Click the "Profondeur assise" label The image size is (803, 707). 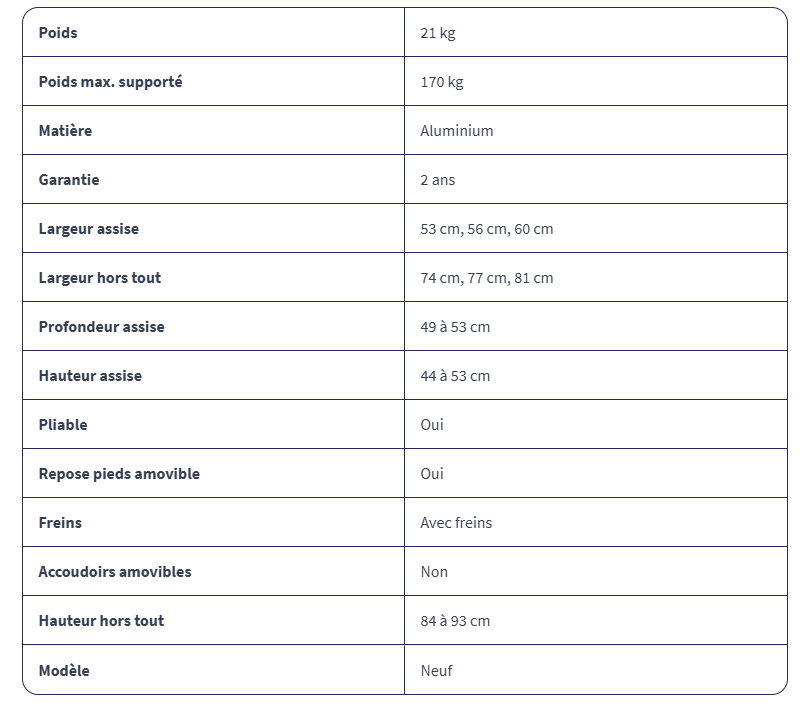click(102, 327)
